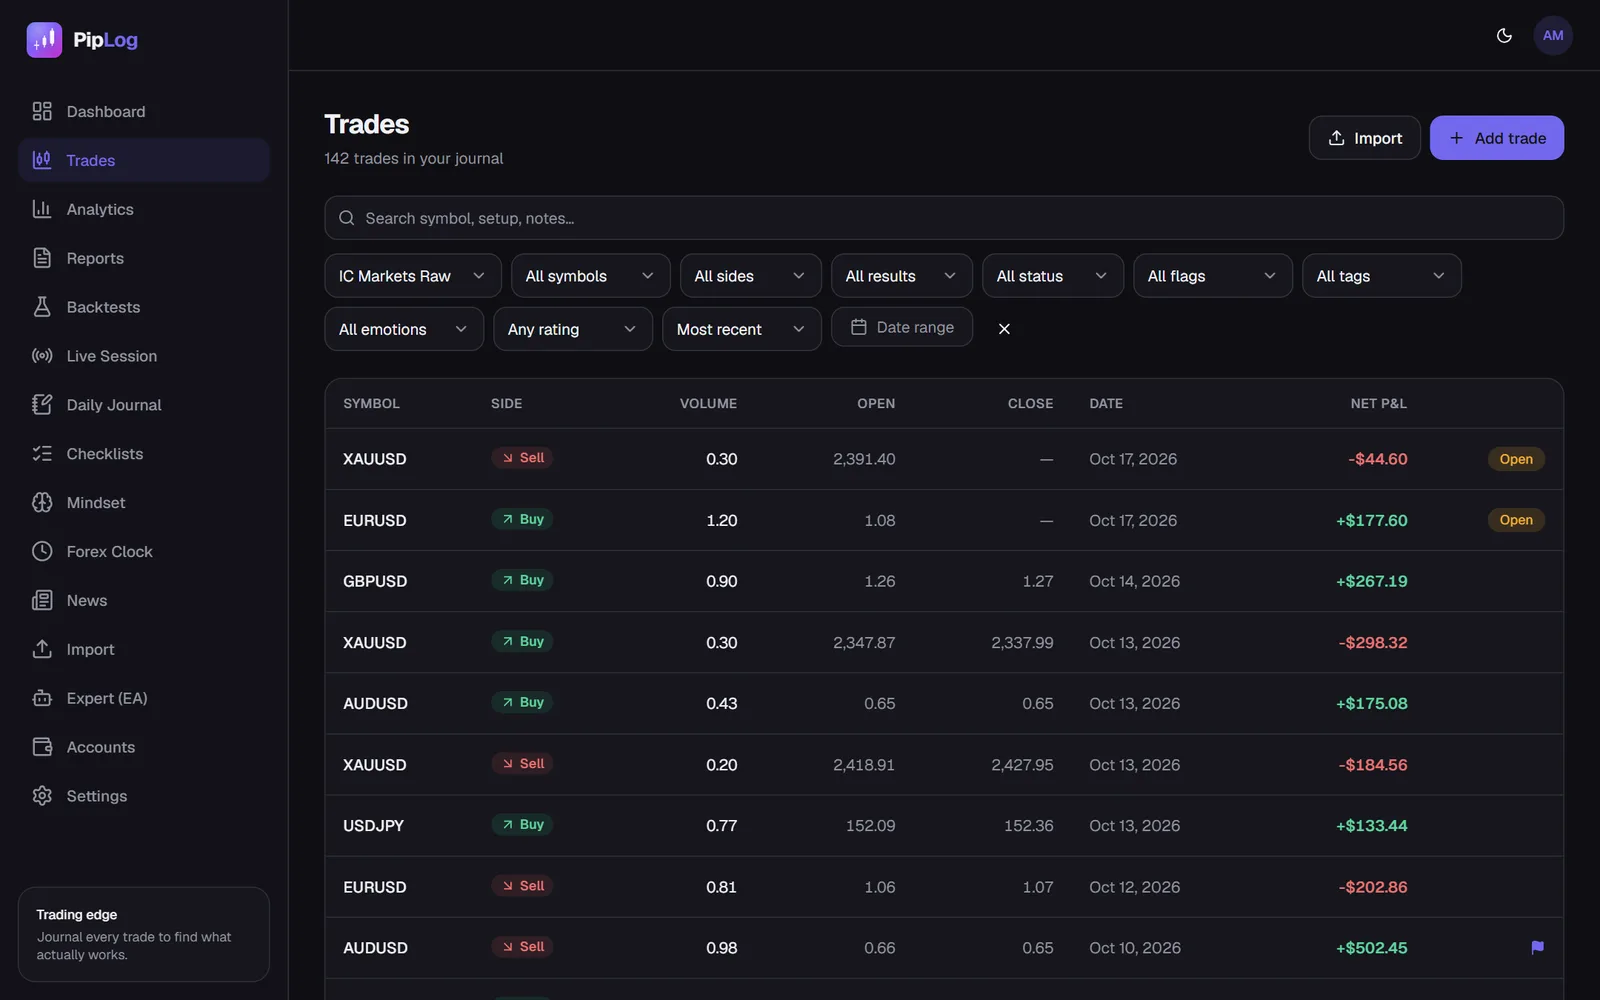Open Most recent sort dropdown
The height and width of the screenshot is (1000, 1600).
(741, 329)
